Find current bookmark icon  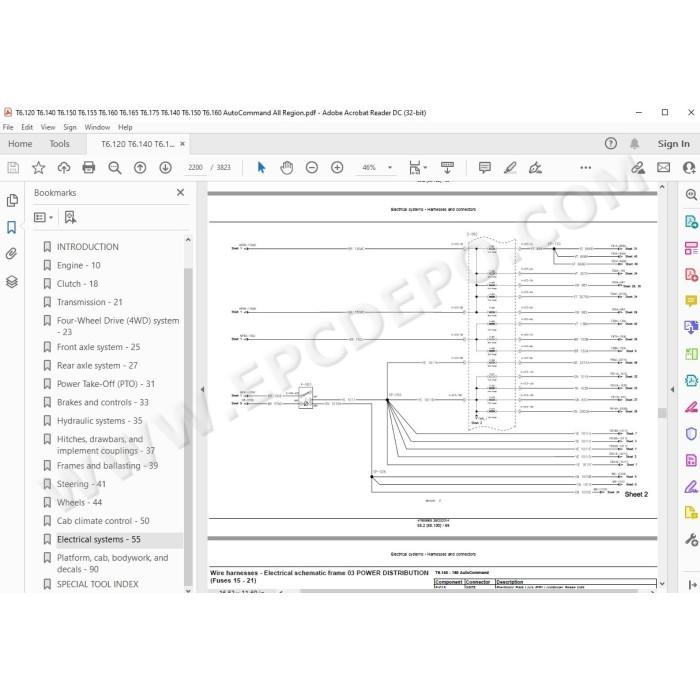click(x=70, y=217)
